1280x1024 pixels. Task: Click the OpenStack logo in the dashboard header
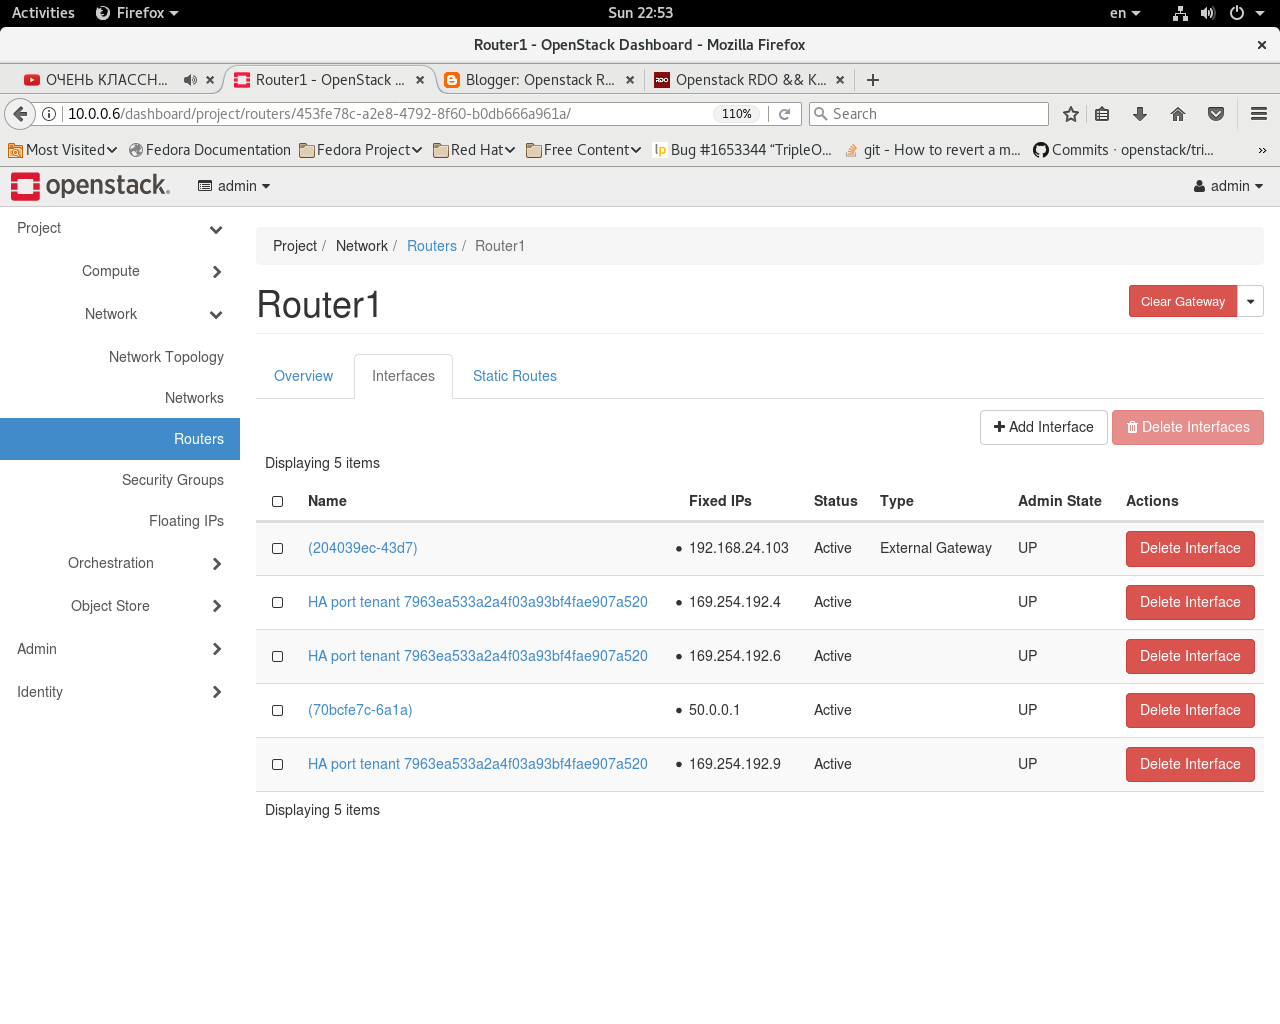(x=91, y=185)
